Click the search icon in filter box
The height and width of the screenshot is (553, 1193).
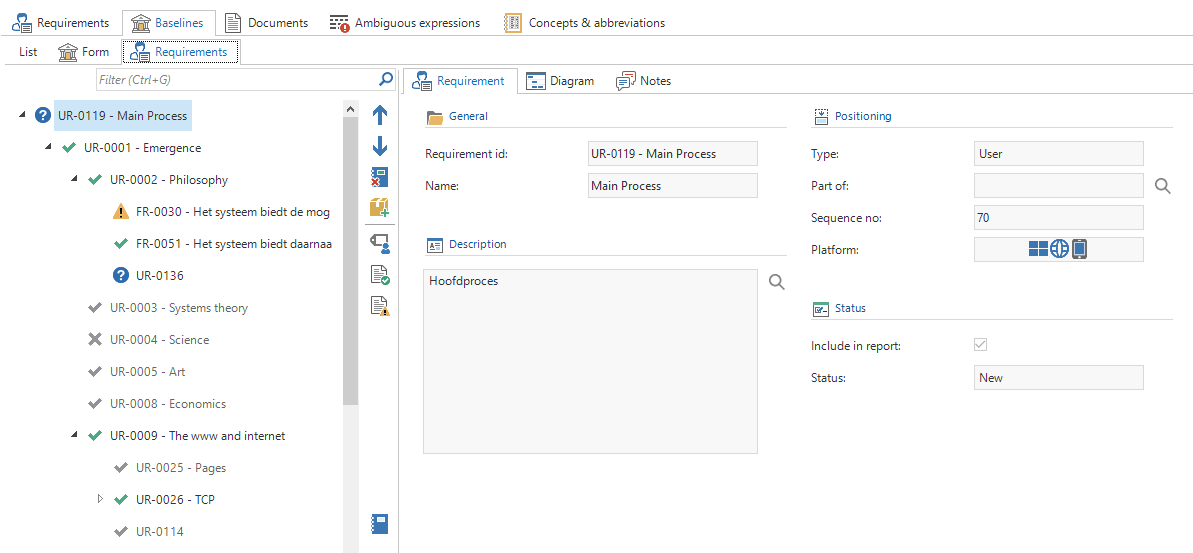tap(386, 79)
